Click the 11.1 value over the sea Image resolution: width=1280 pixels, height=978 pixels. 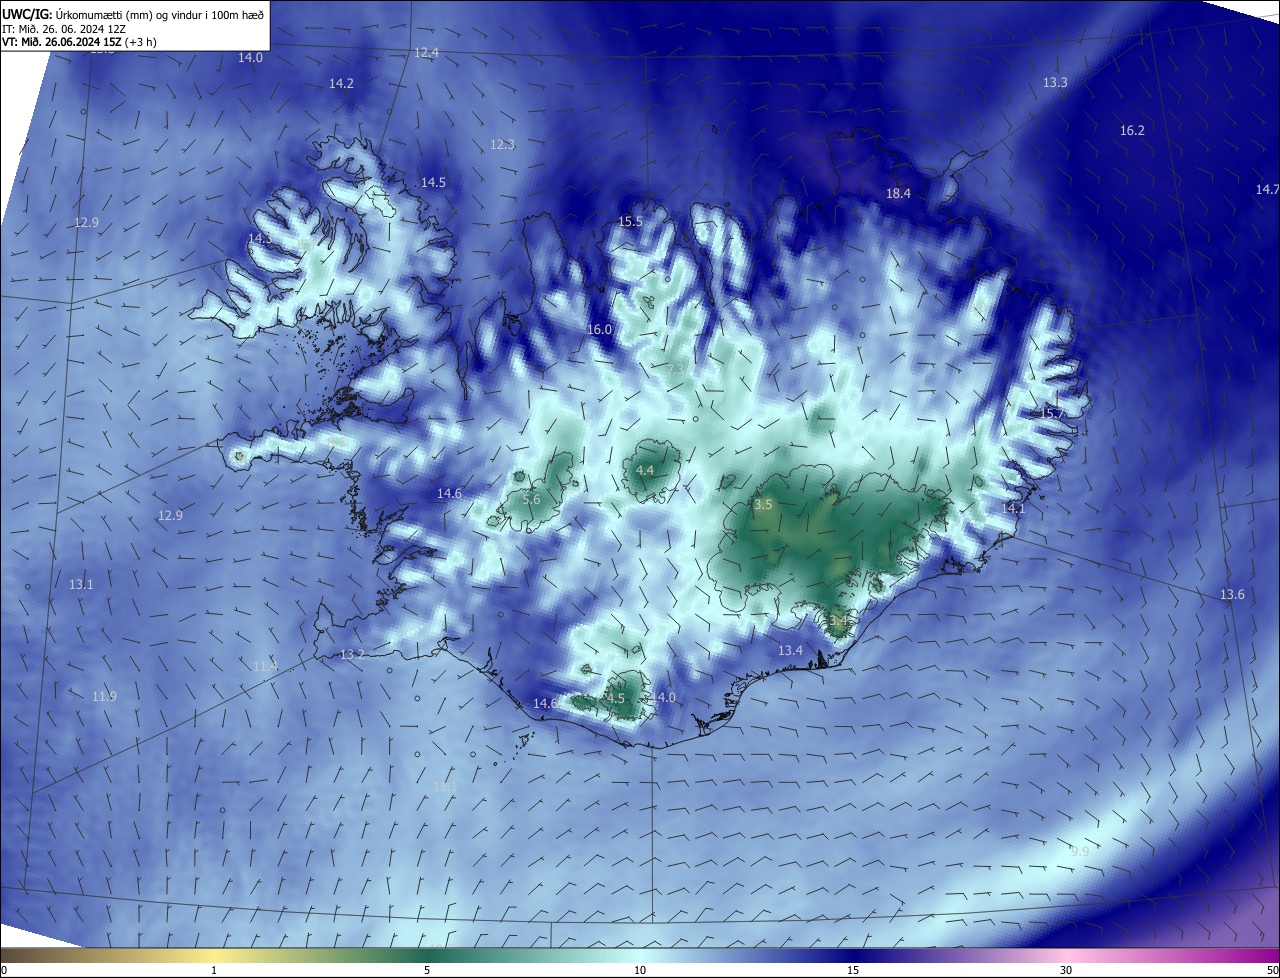(445, 787)
